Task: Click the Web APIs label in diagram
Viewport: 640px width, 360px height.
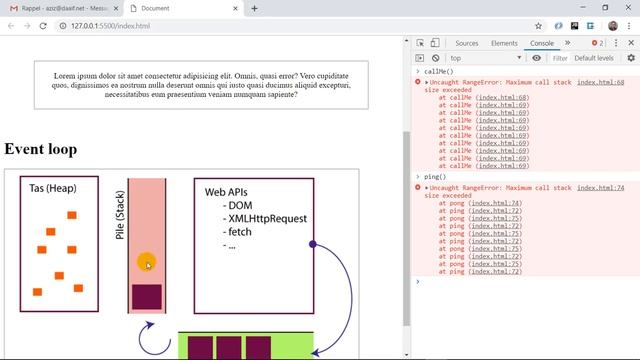Action: (x=226, y=192)
